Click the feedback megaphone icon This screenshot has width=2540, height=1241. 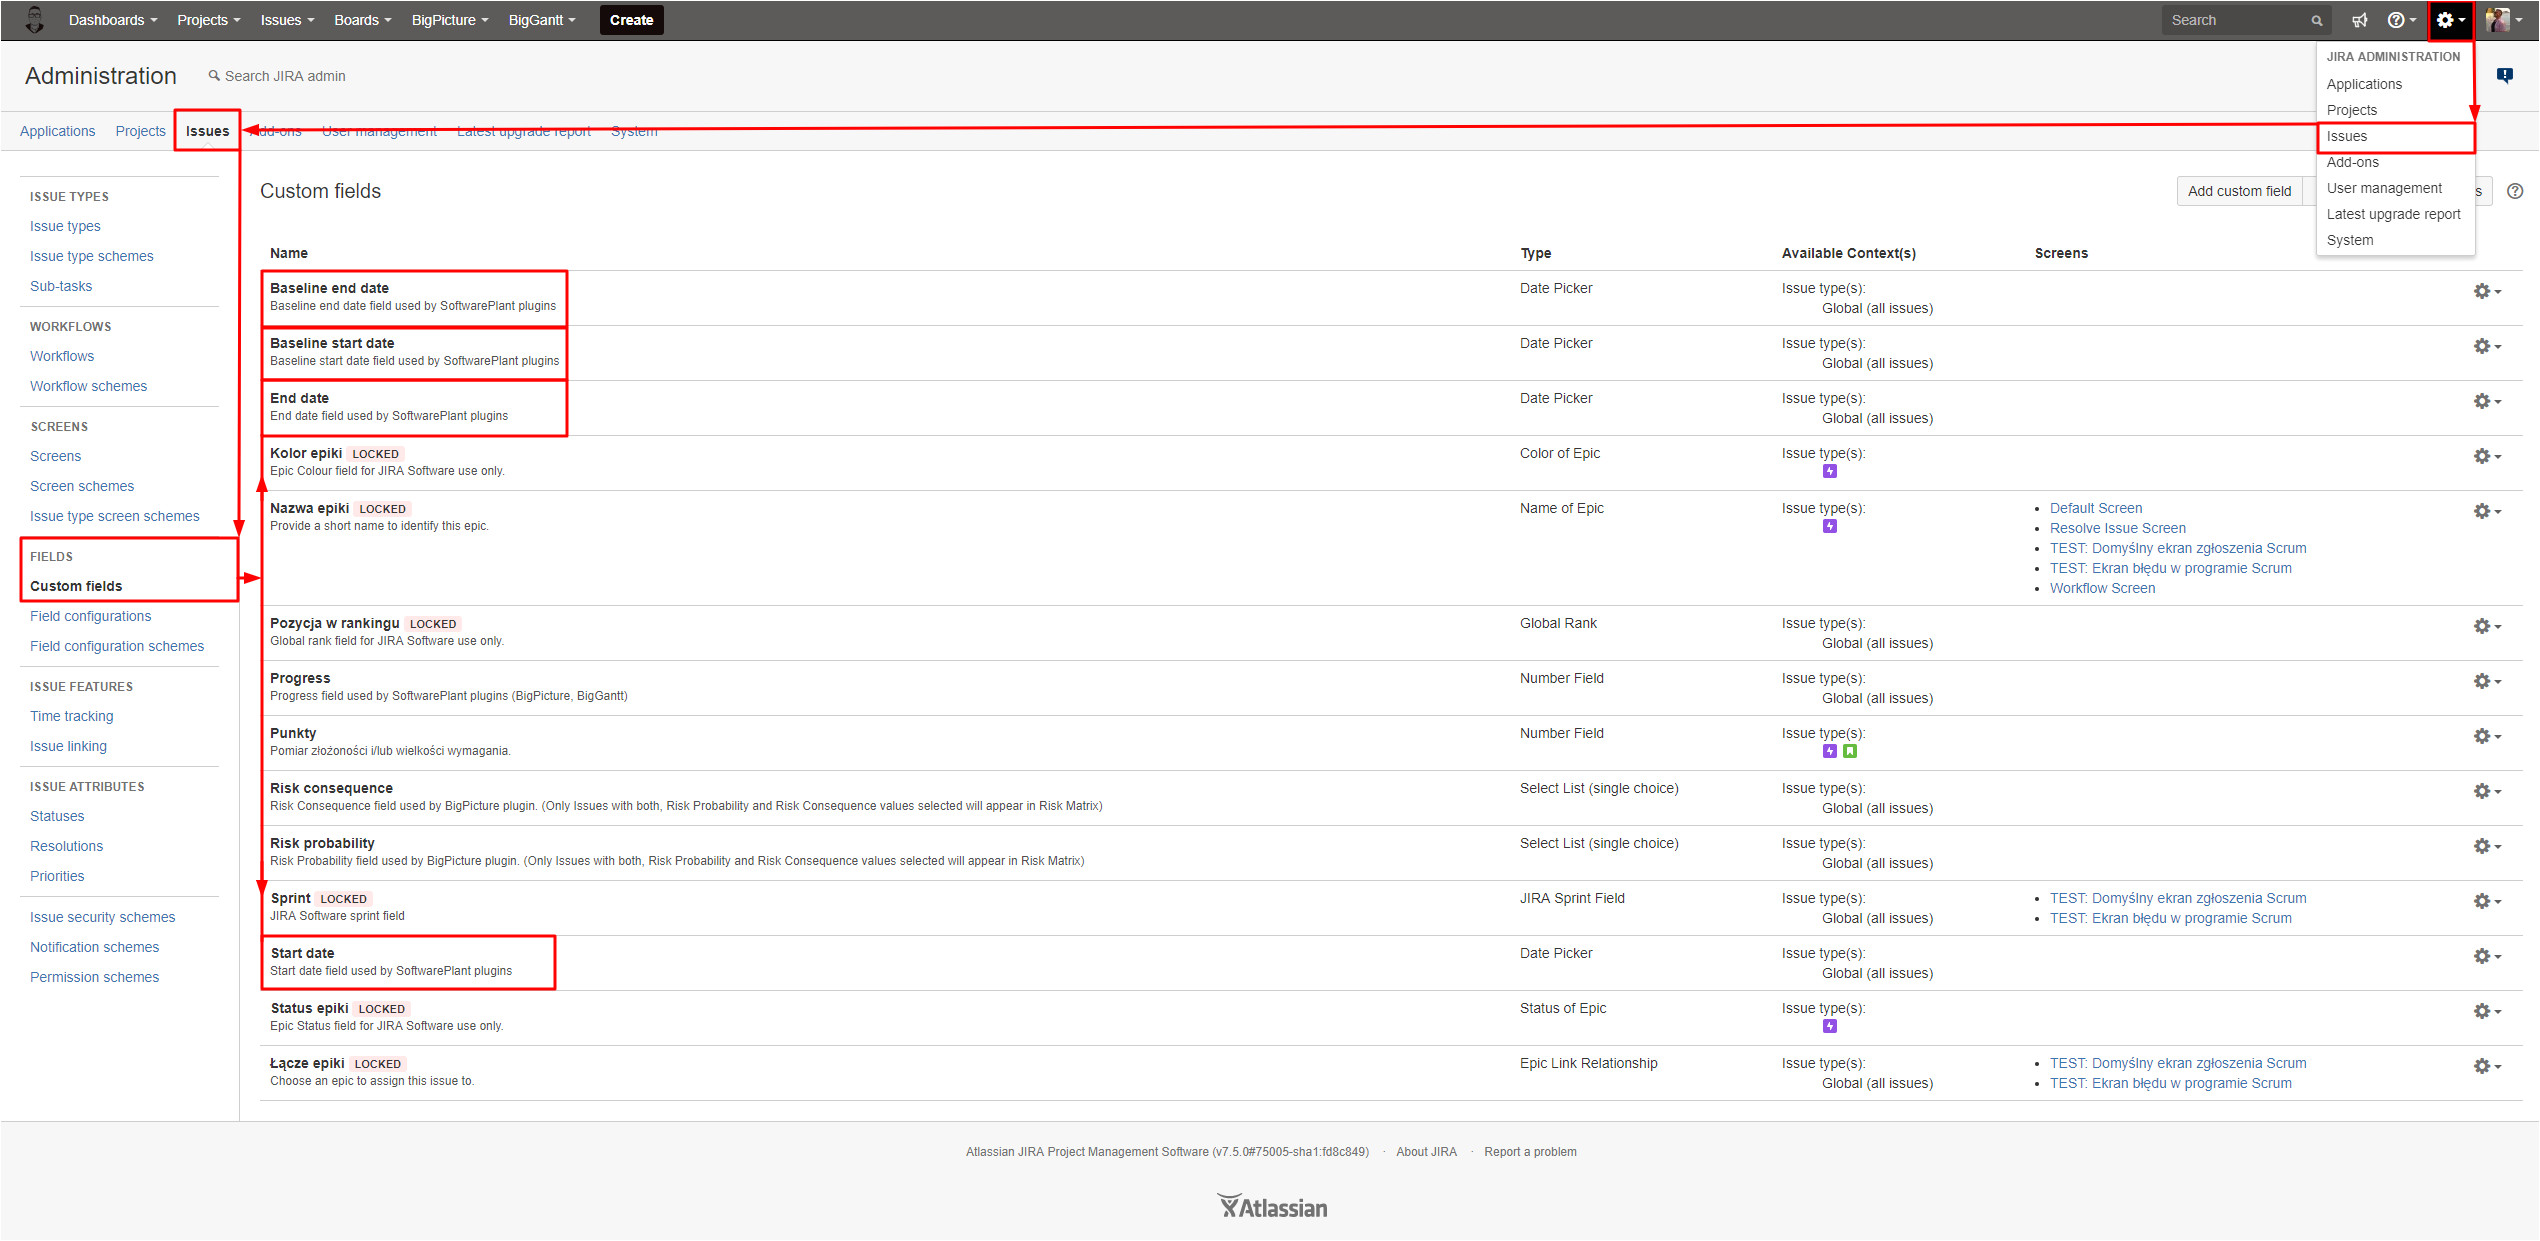(2360, 20)
